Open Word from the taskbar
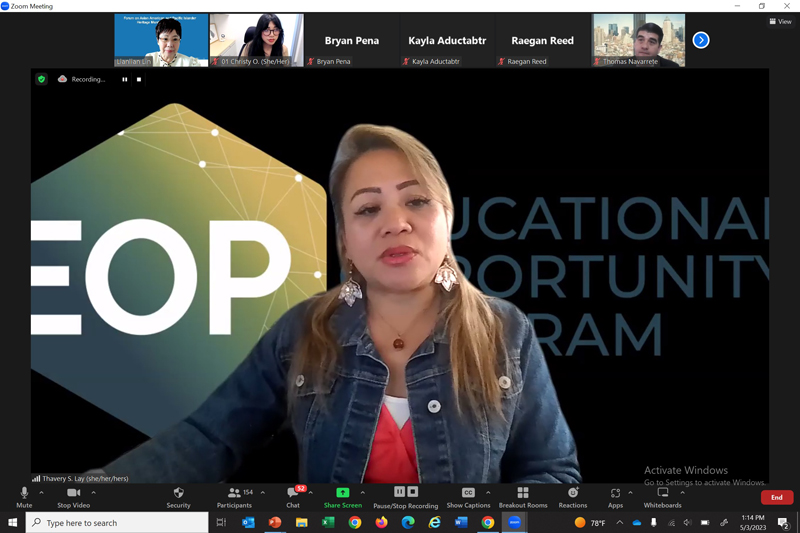This screenshot has height=533, width=800. click(461, 522)
